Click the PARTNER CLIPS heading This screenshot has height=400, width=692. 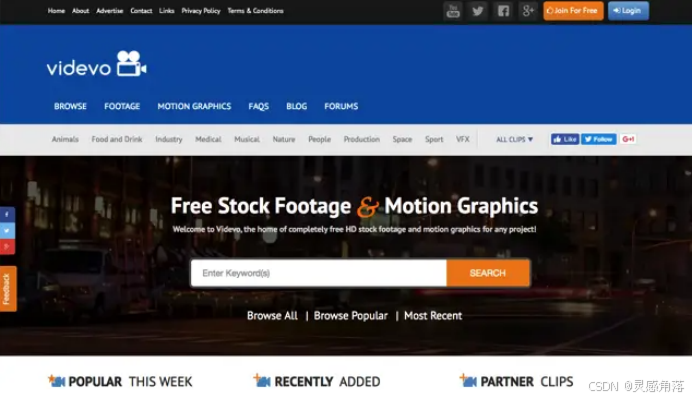point(527,381)
